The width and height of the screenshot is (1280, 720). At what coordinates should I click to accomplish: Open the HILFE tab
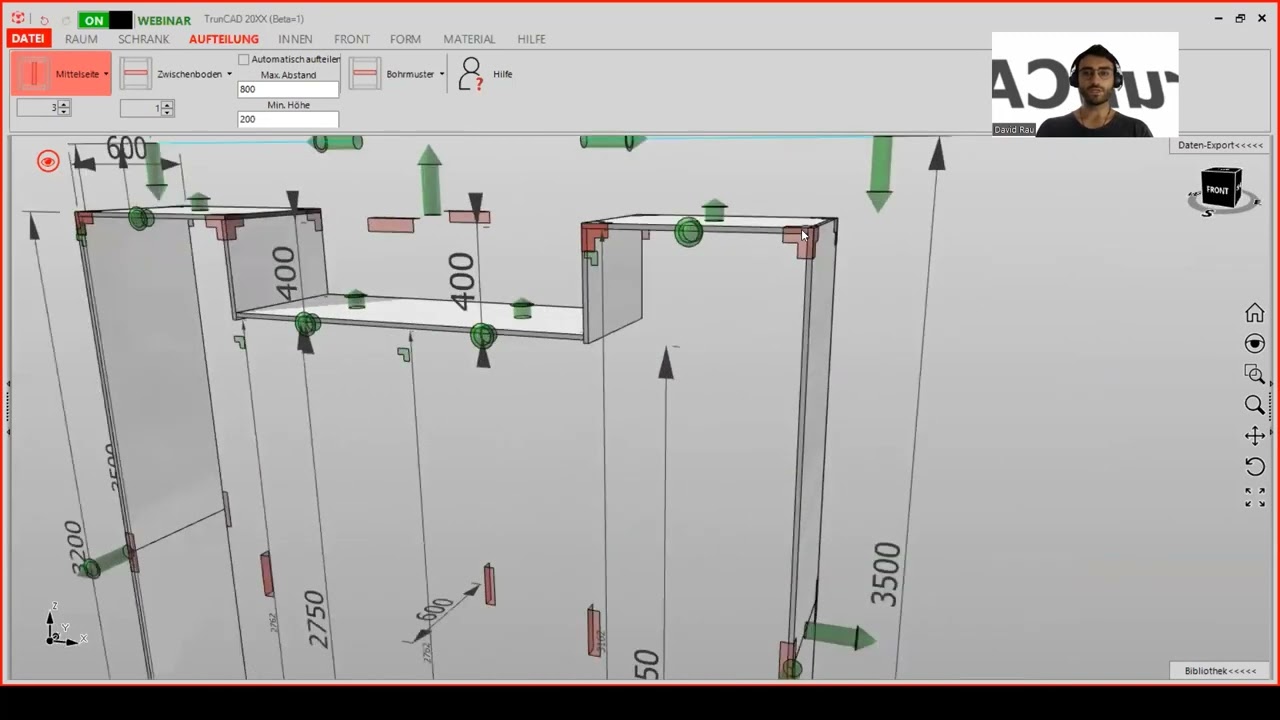click(531, 39)
